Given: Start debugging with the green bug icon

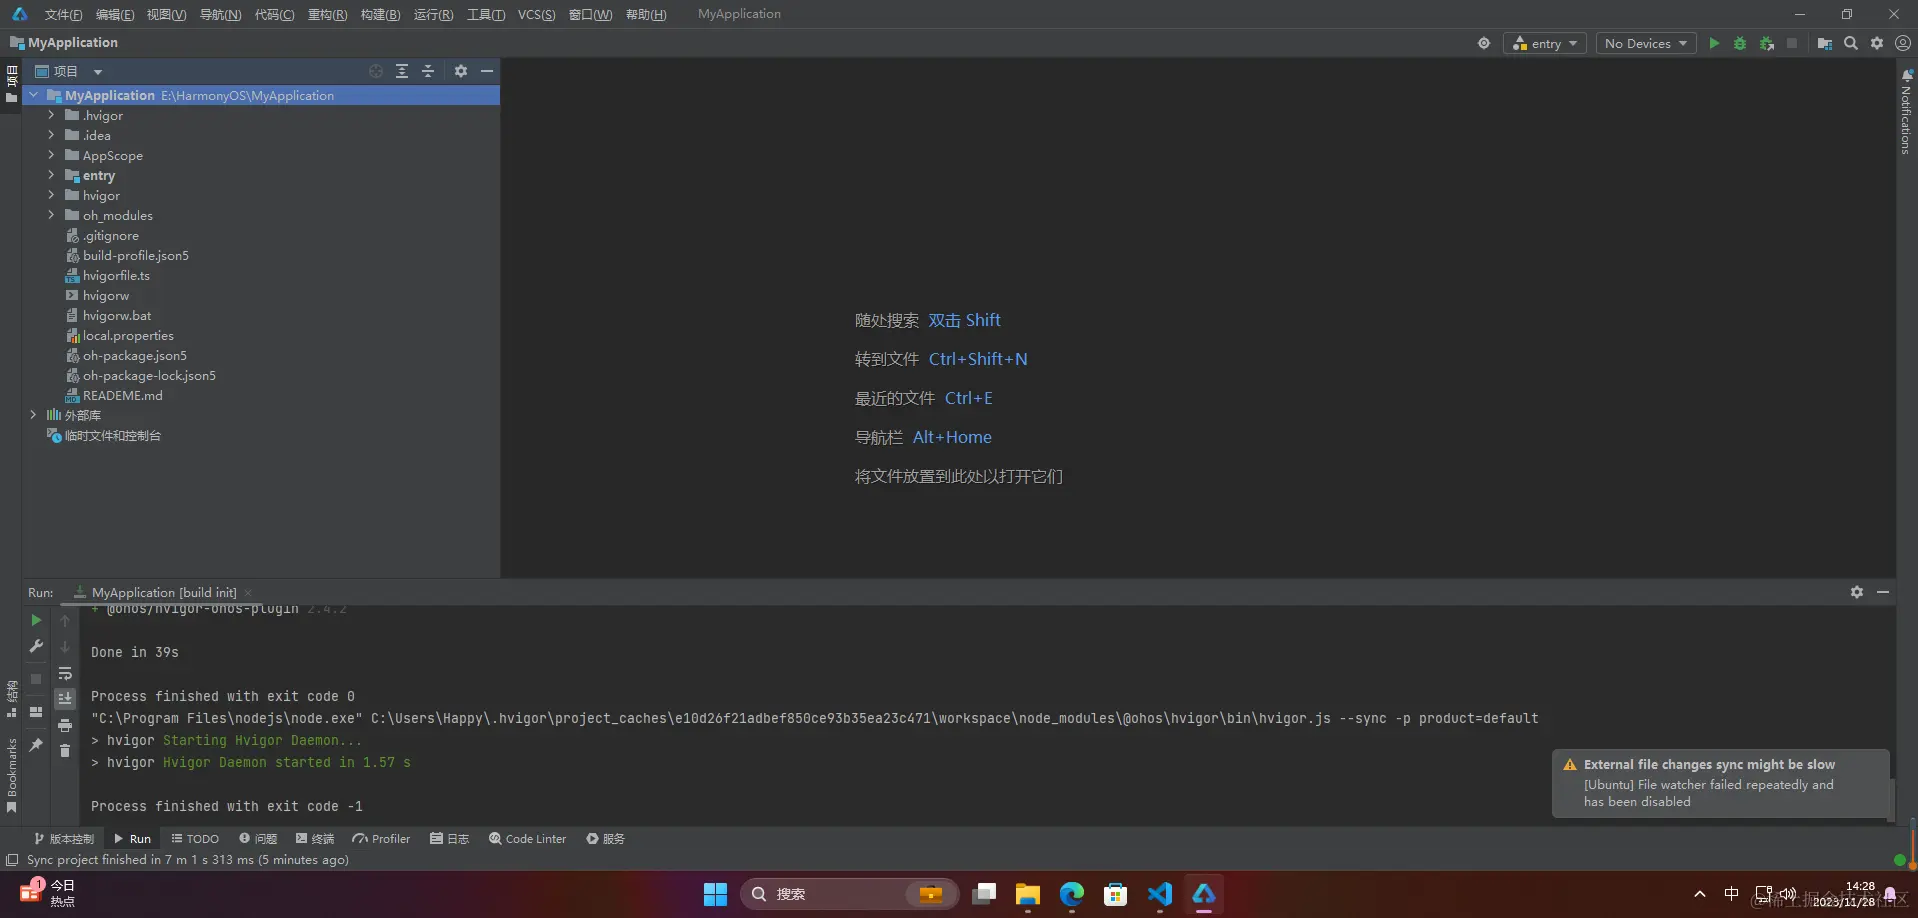Looking at the screenshot, I should pyautogui.click(x=1740, y=43).
